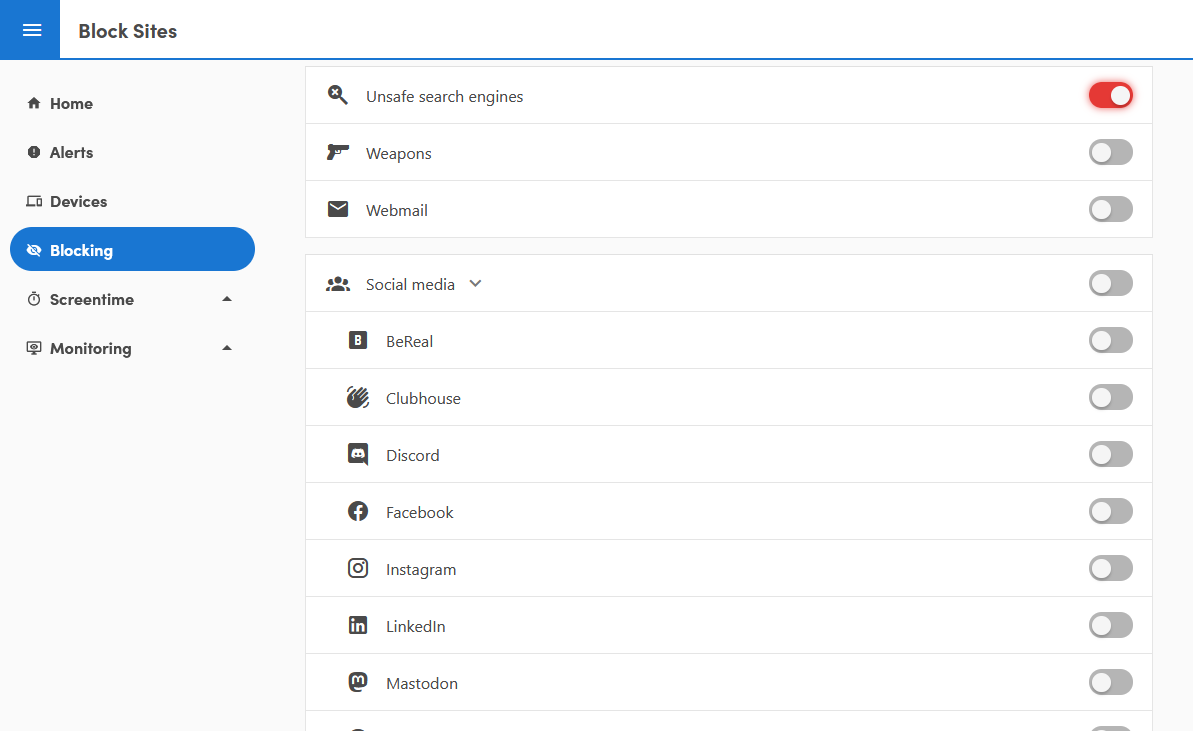Screen dimensions: 1193x731
Task: Click the Home house icon
Action: click(33, 103)
